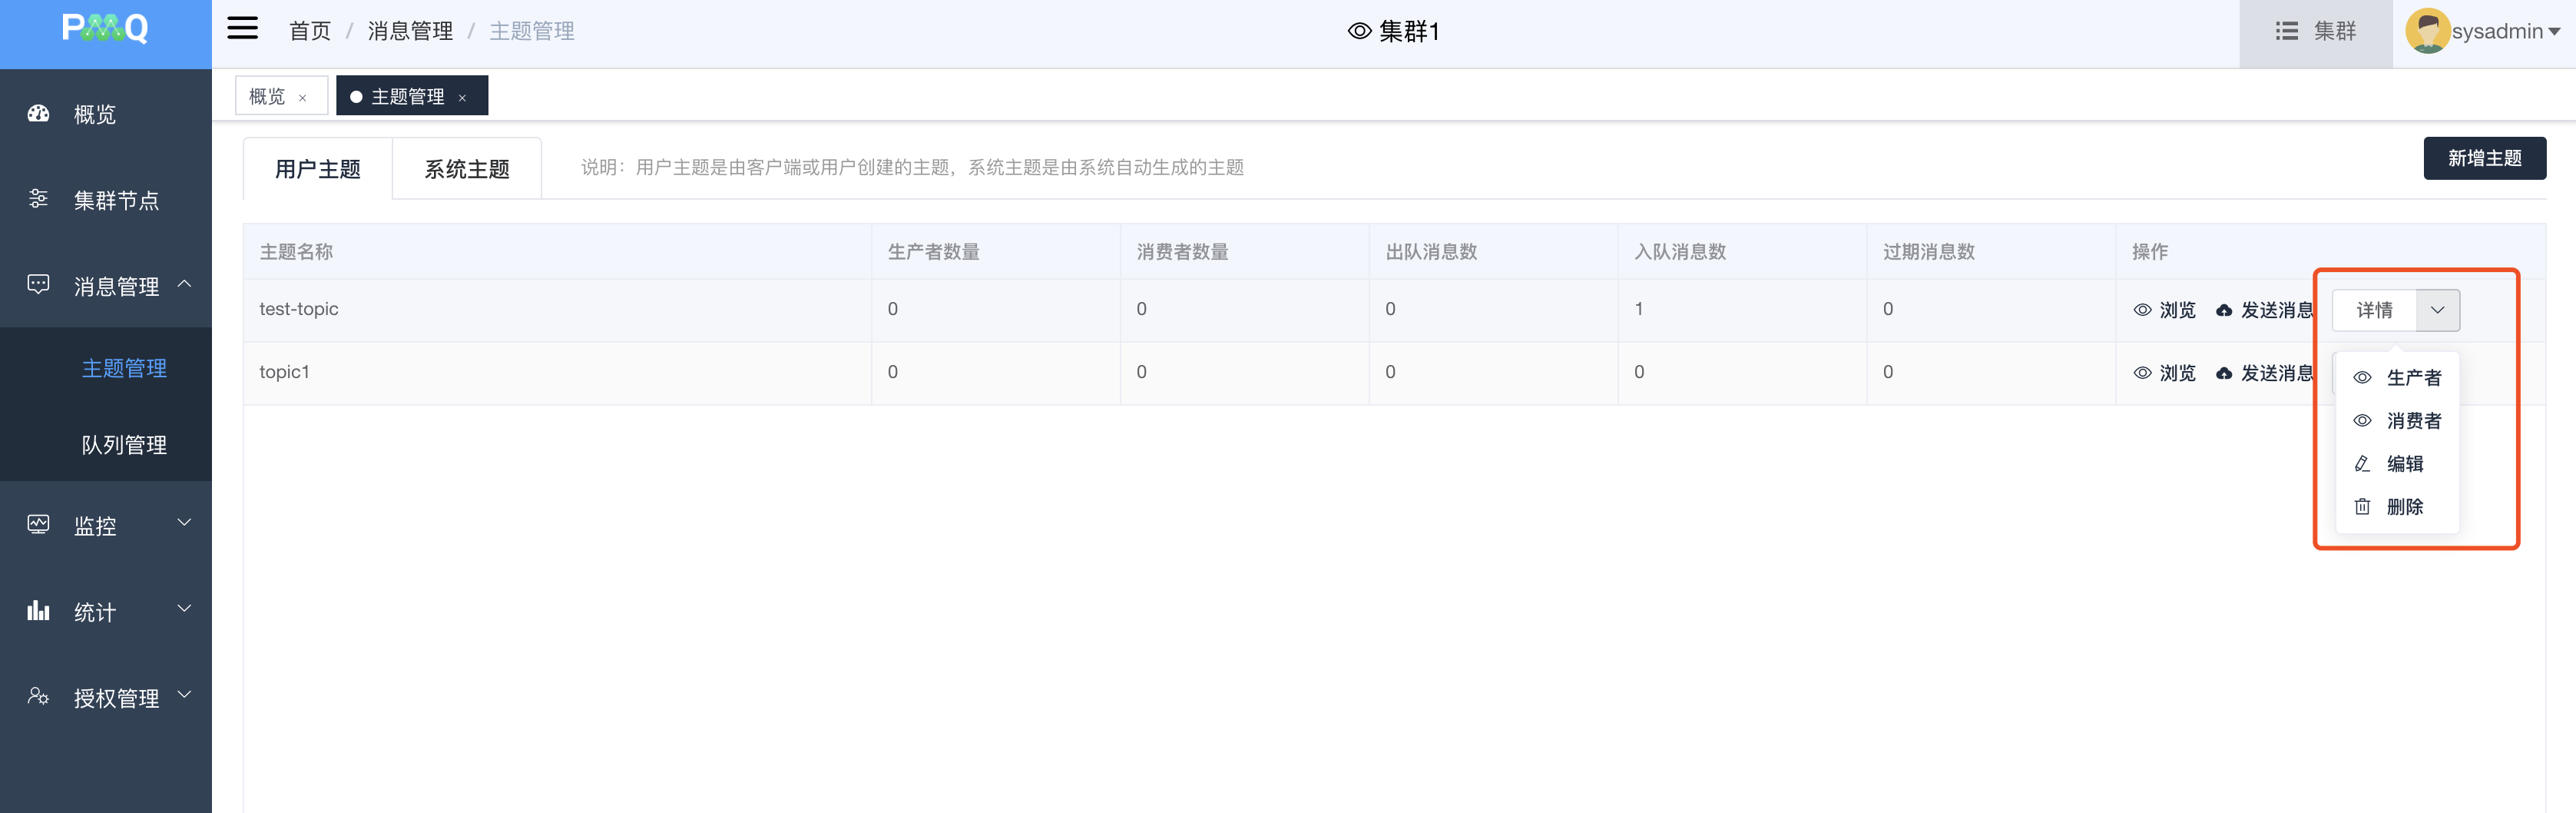The image size is (2576, 813).
Task: Click 浏览 eye for topic1
Action: click(2165, 373)
